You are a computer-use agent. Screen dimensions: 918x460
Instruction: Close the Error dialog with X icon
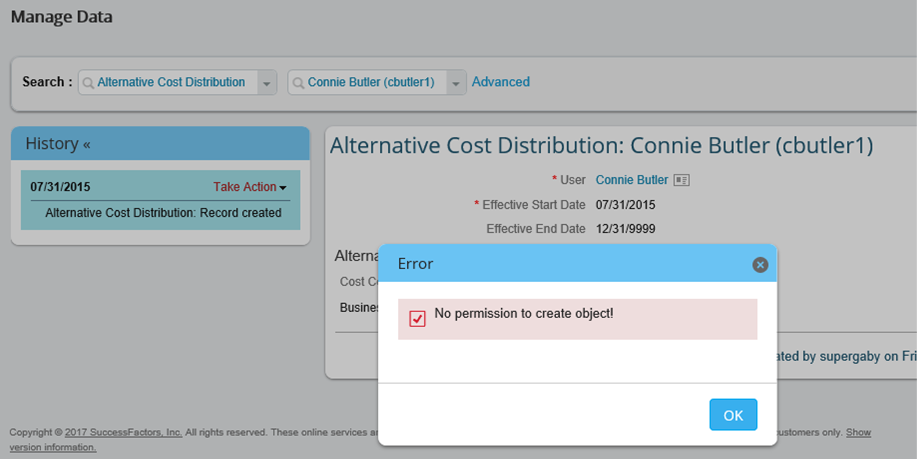click(x=760, y=265)
